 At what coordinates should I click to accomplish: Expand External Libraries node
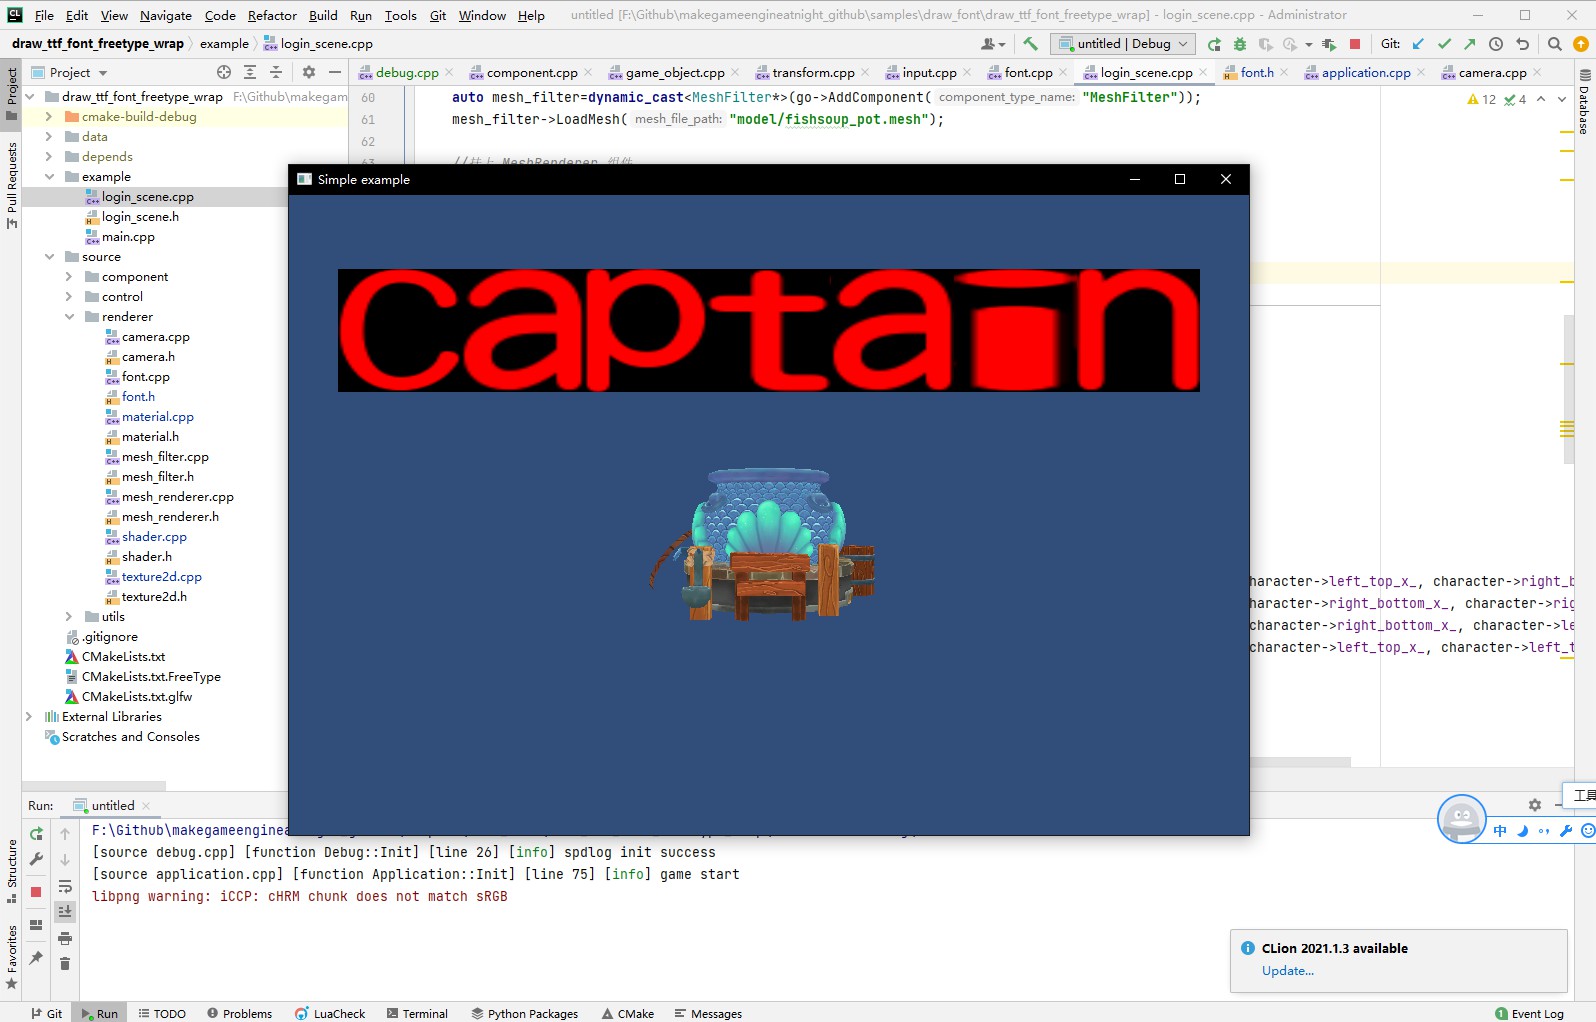(x=29, y=717)
